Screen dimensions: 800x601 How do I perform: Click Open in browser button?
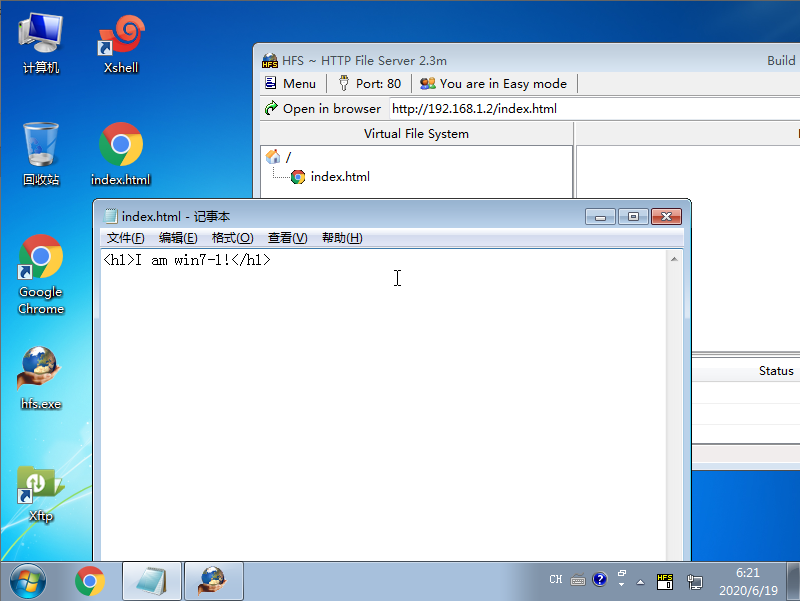pos(322,109)
